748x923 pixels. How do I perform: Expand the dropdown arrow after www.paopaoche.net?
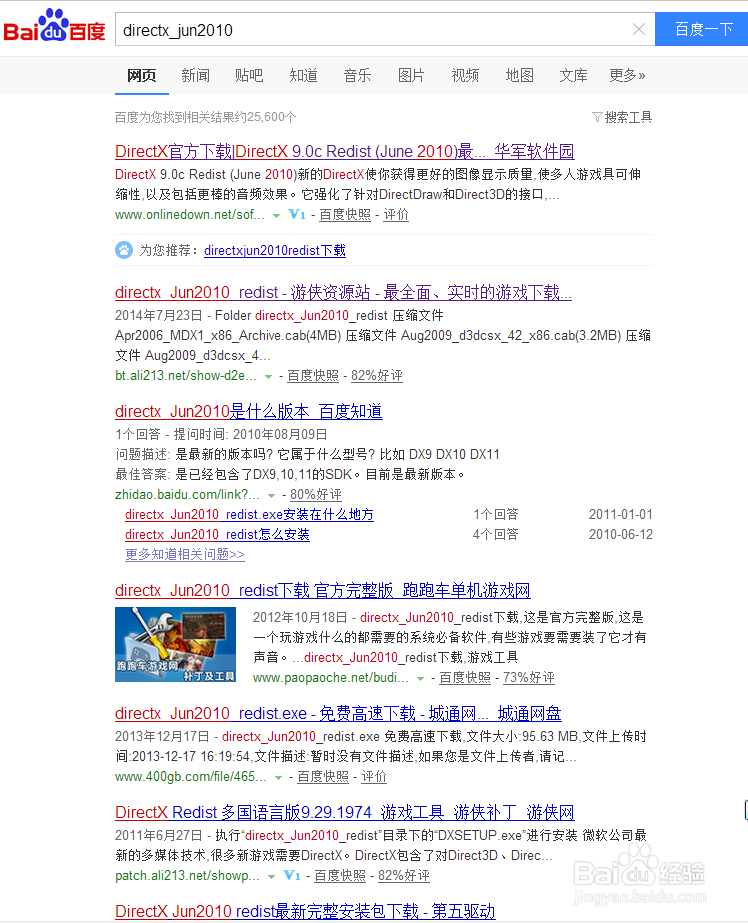point(420,679)
